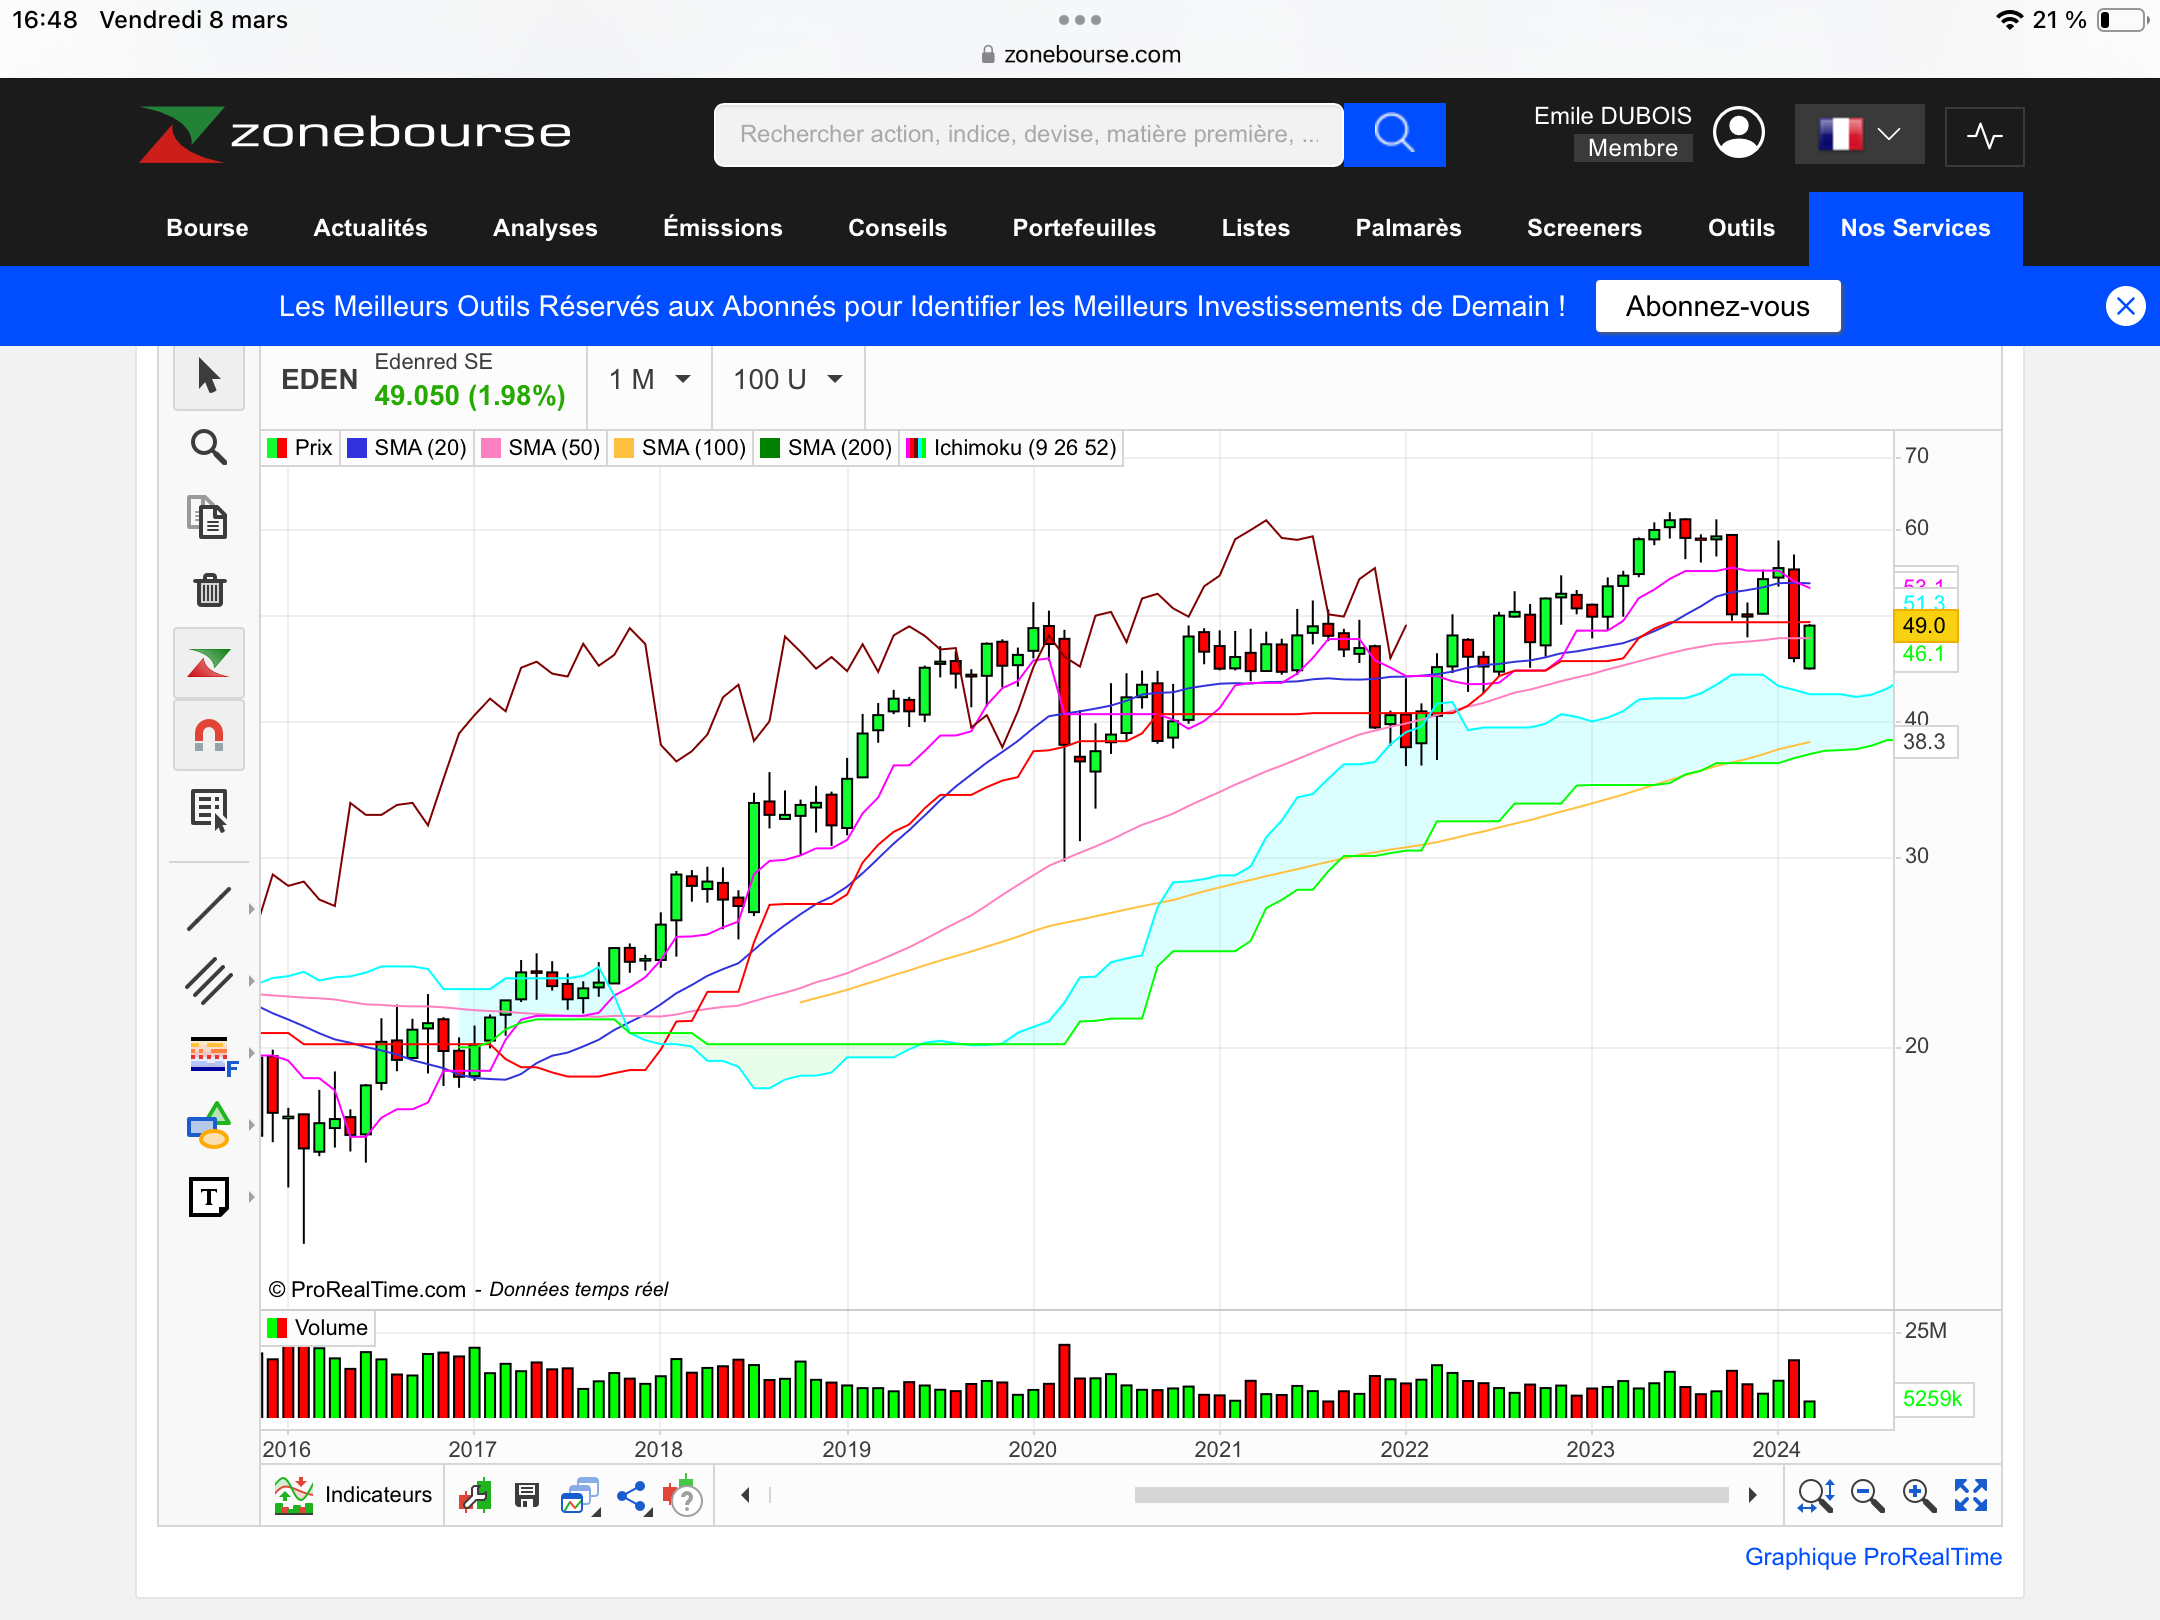
Task: Click the chart horizontal scrollbar
Action: point(1430,1496)
